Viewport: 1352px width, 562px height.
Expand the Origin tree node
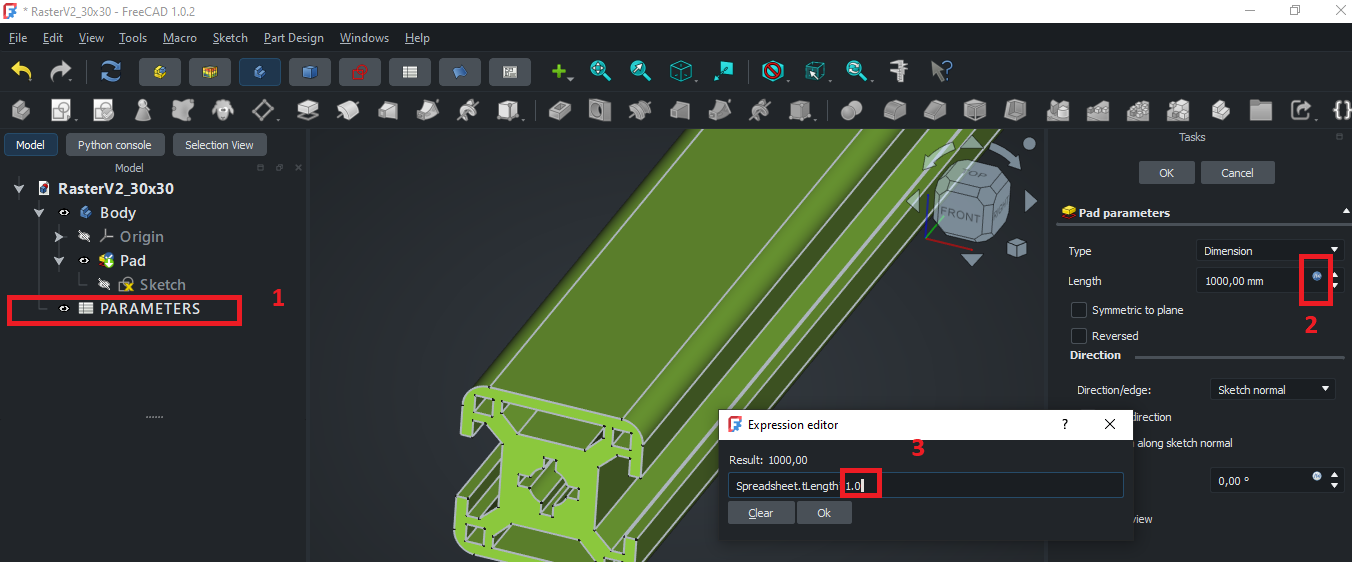(x=58, y=237)
